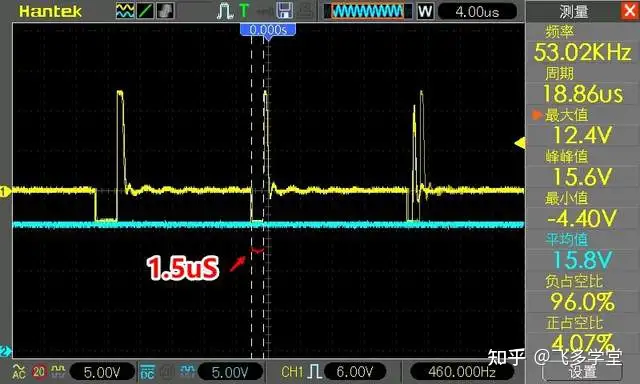Click the floppy disk save icon

click(x=284, y=11)
